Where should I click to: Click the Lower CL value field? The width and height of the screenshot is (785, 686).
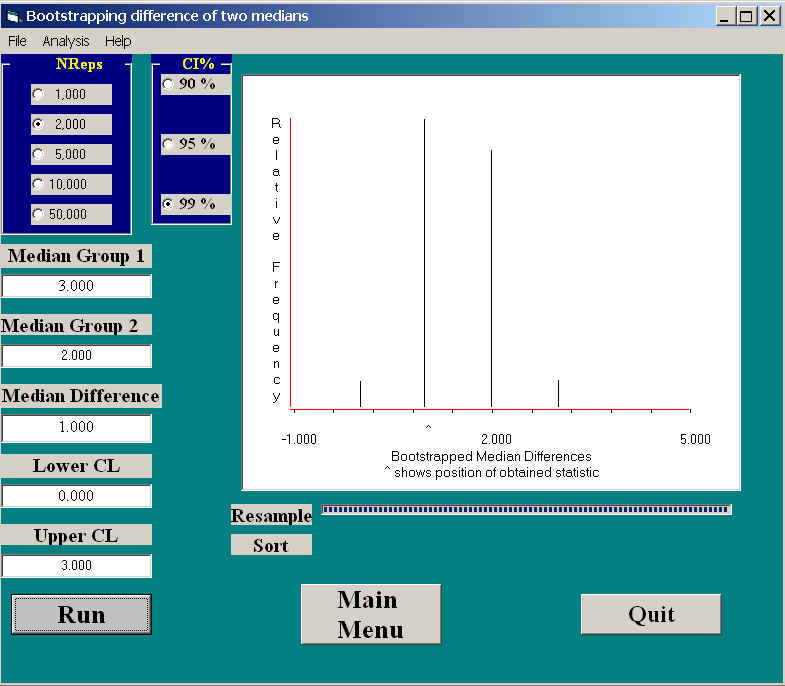(x=77, y=496)
